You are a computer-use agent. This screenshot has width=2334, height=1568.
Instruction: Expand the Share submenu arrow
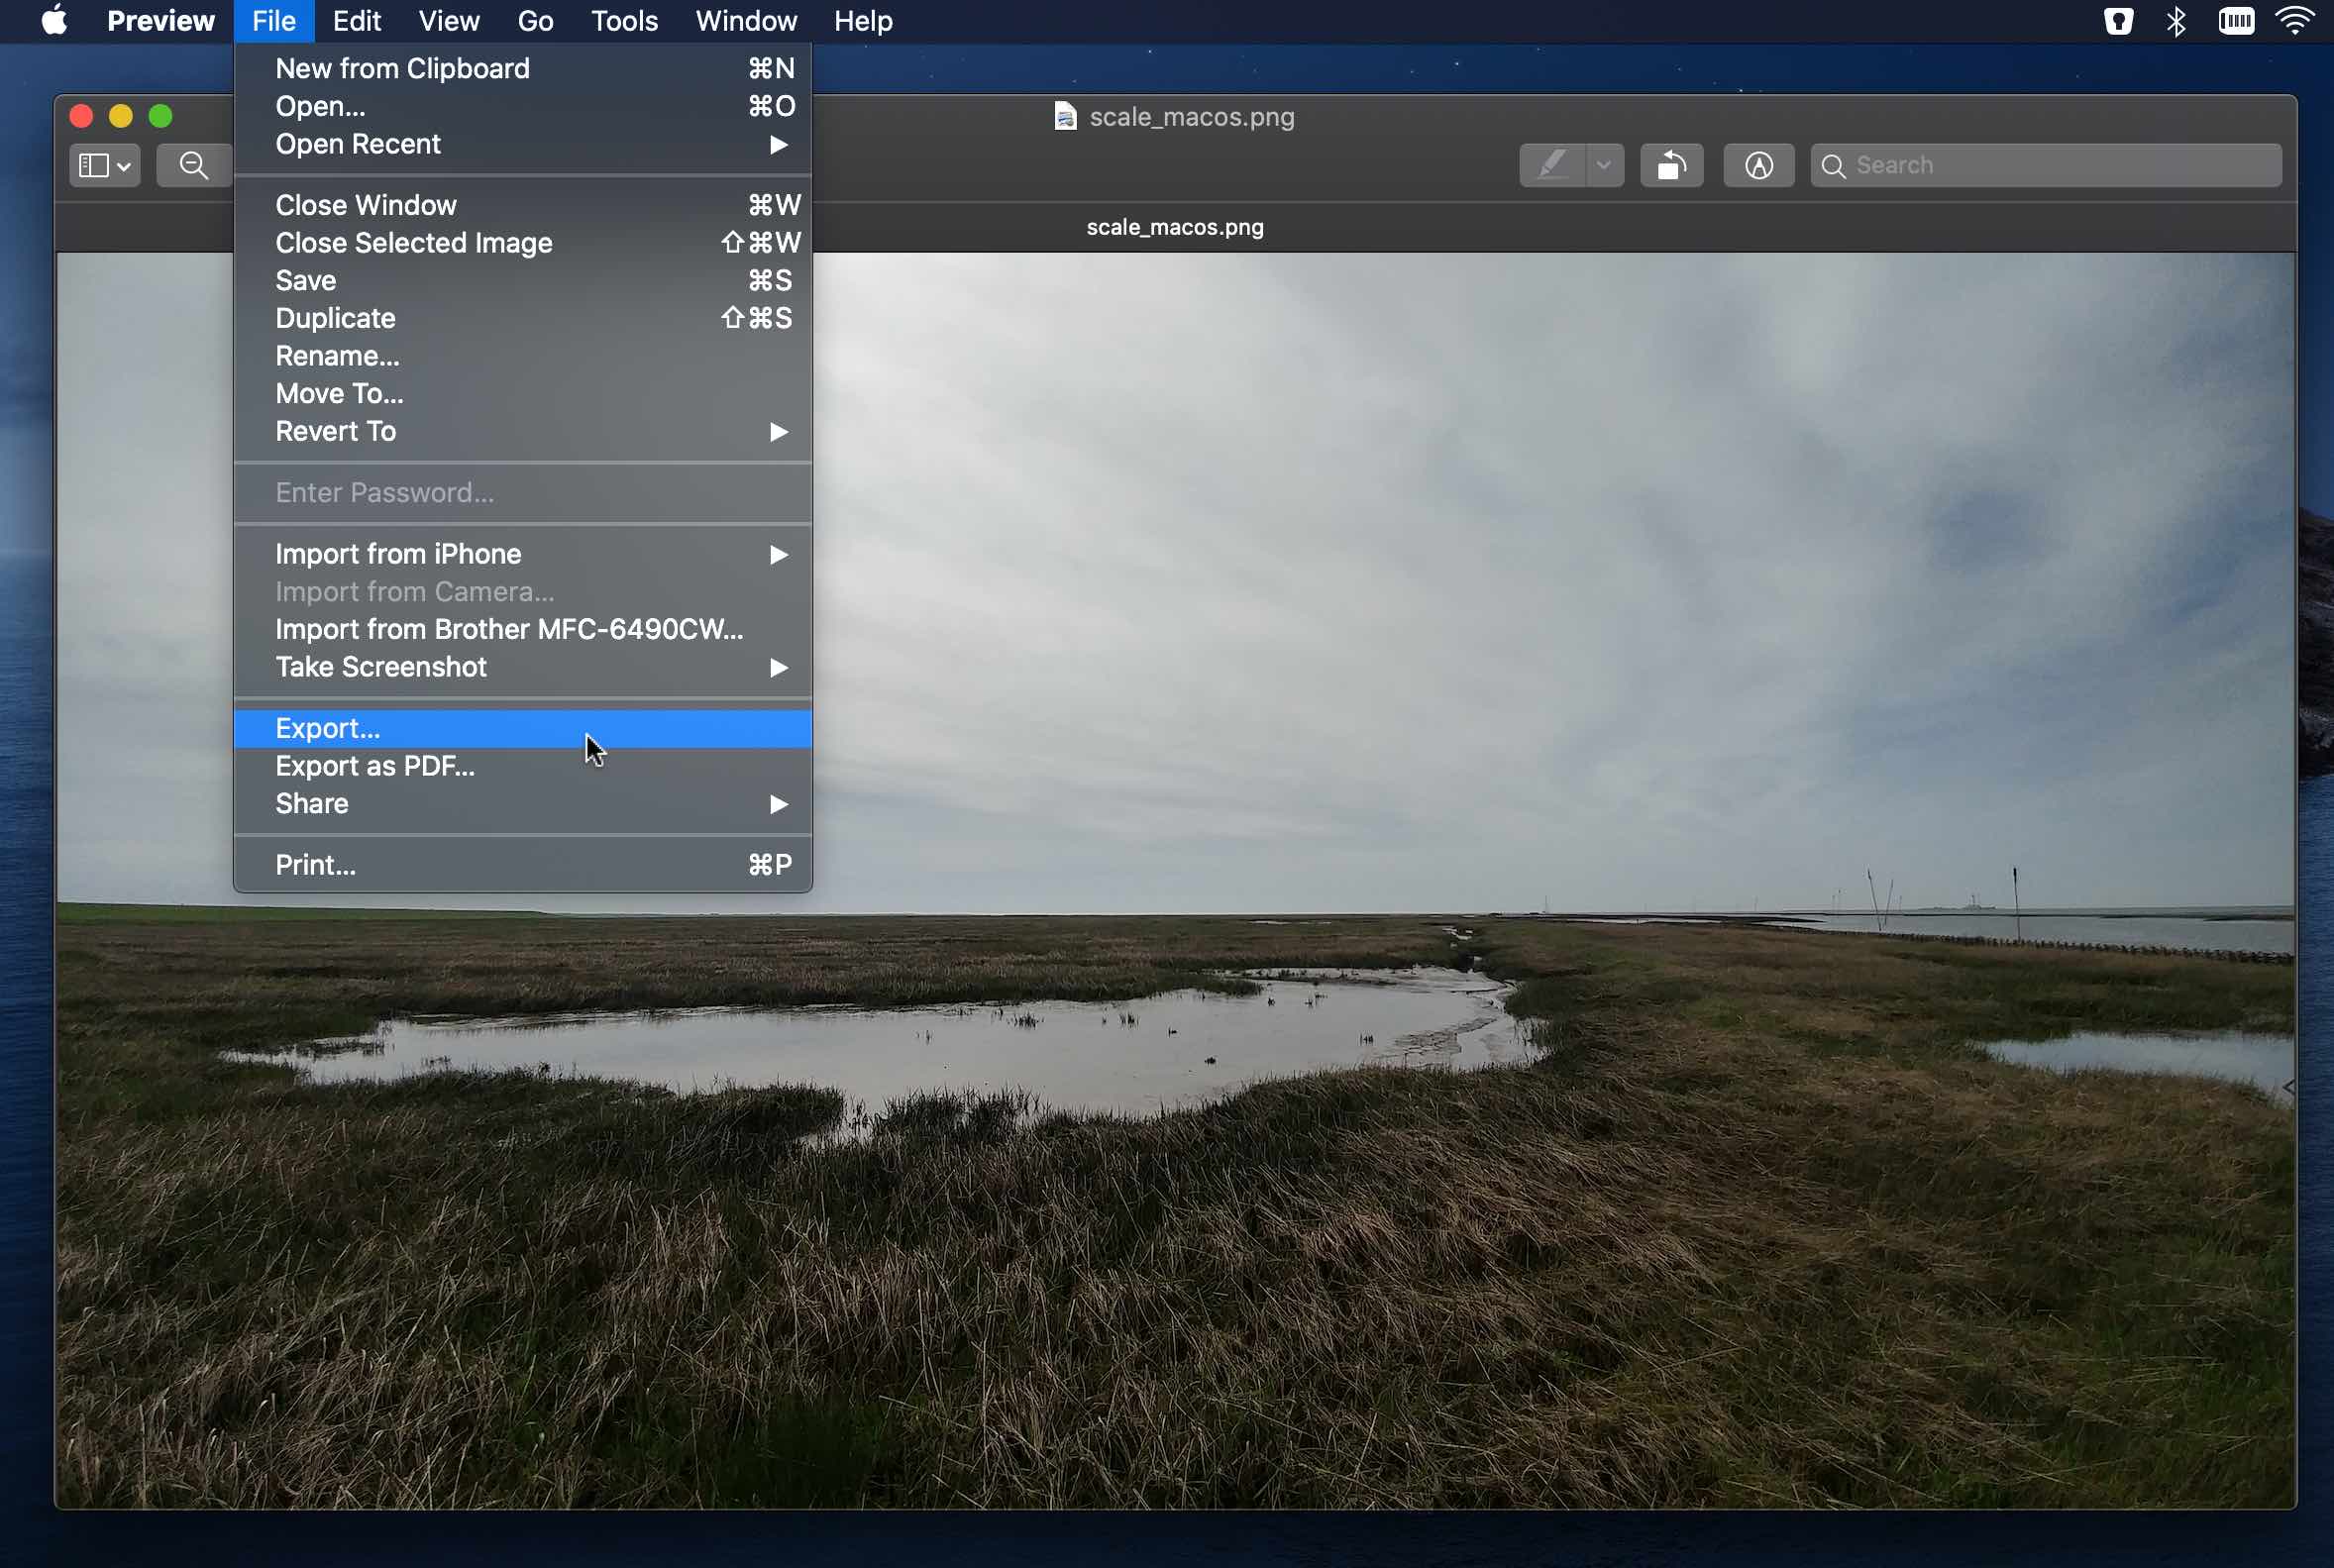[x=781, y=803]
